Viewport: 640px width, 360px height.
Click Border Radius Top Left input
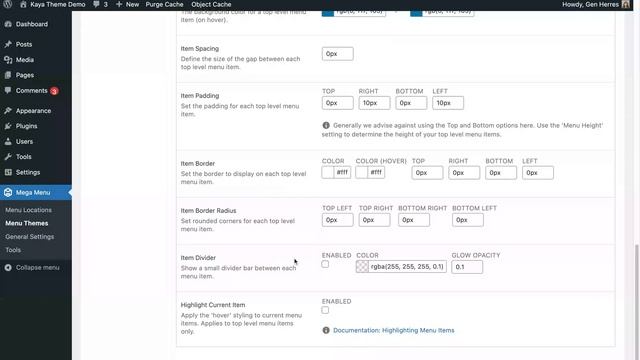click(338, 220)
